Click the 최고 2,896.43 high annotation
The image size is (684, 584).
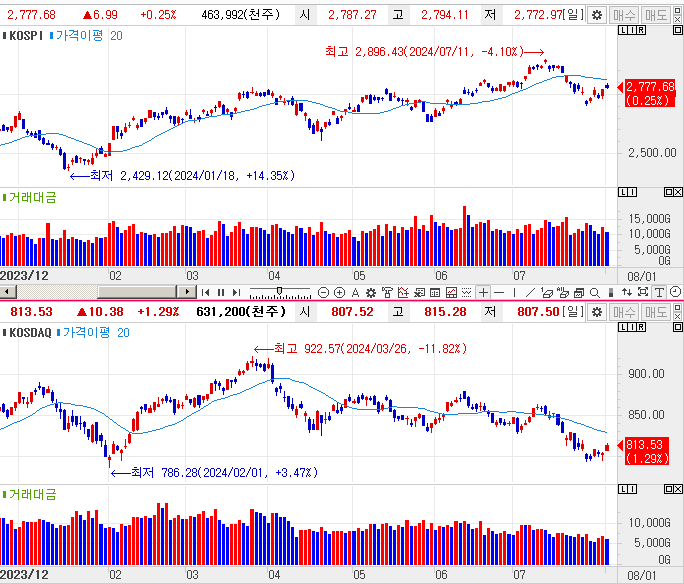click(x=434, y=52)
